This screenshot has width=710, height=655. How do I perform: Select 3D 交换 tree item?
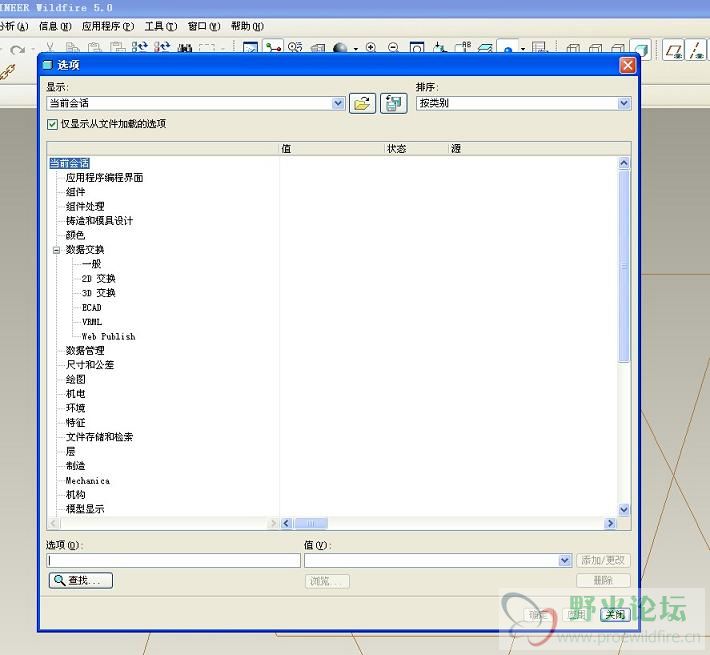[98, 293]
